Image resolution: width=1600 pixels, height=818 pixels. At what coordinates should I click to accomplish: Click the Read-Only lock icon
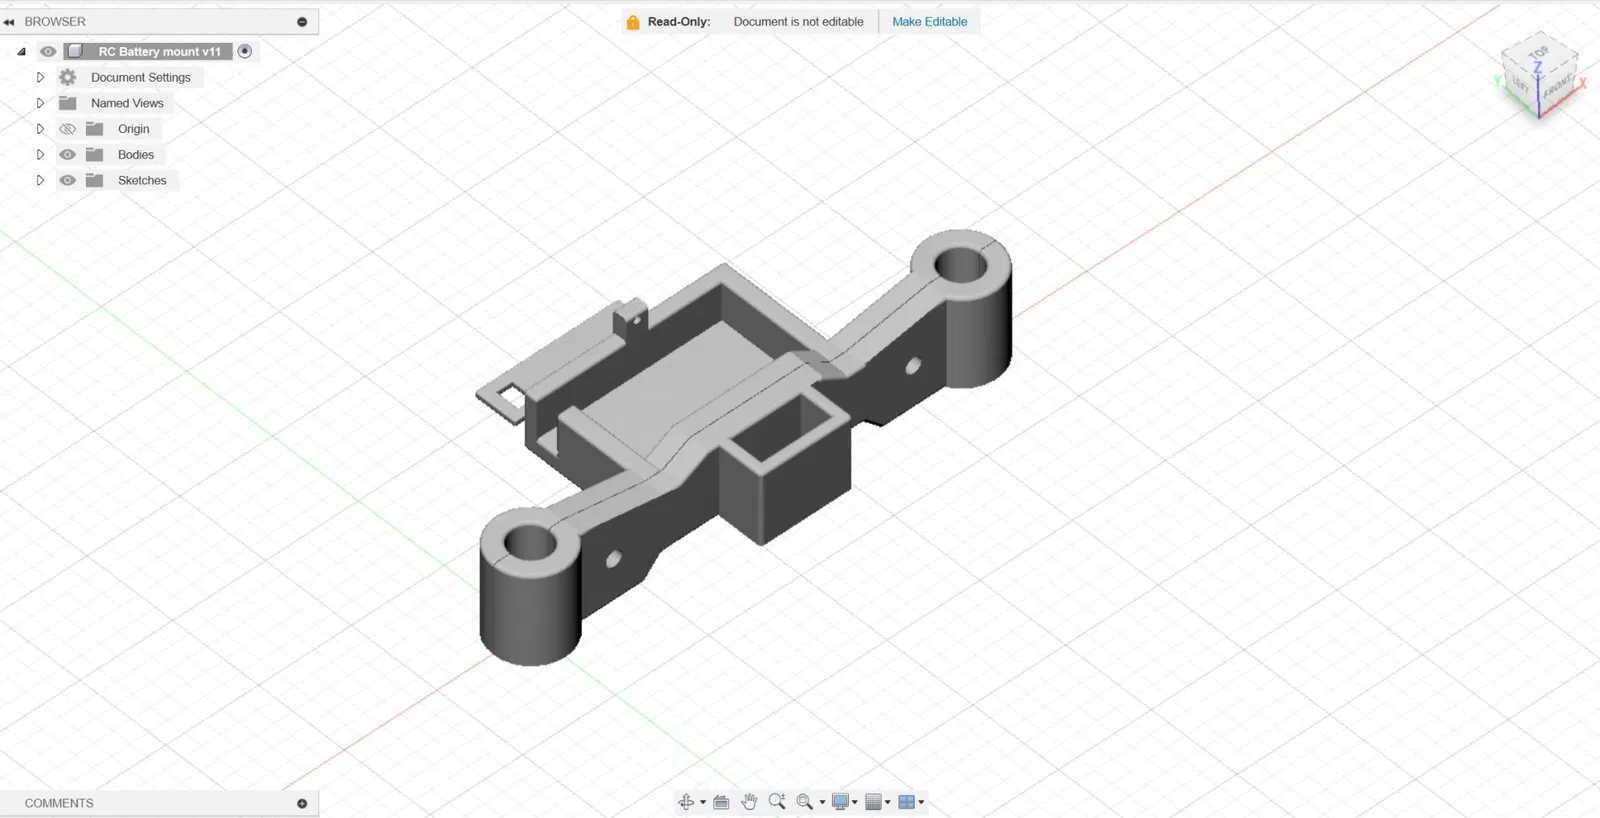coord(633,22)
